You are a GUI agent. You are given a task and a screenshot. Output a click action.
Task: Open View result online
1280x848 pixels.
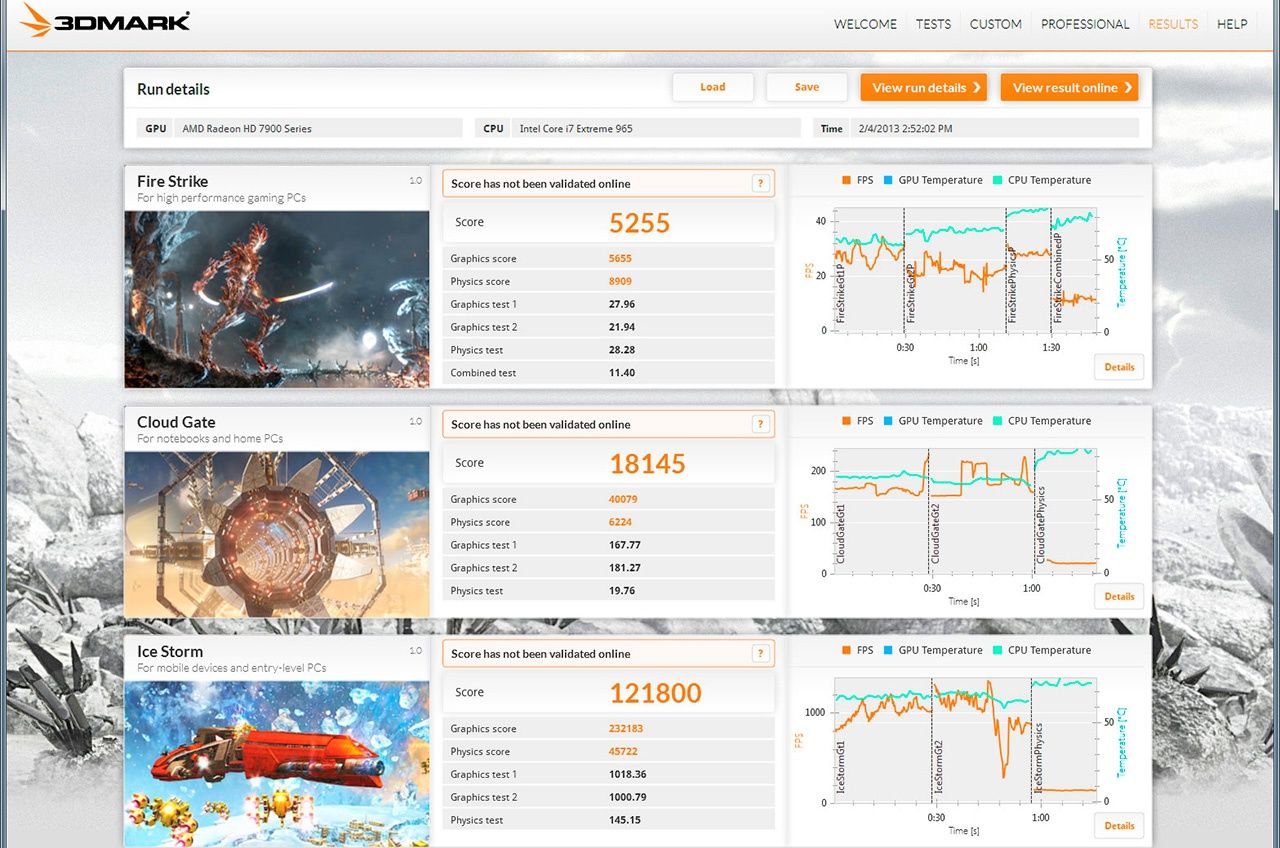pyautogui.click(x=1069, y=88)
